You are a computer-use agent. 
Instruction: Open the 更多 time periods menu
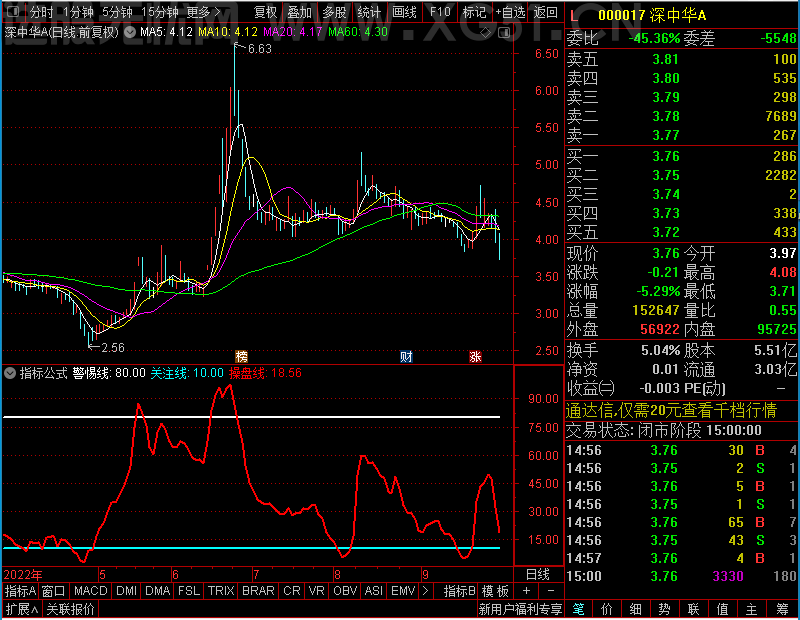coord(203,12)
